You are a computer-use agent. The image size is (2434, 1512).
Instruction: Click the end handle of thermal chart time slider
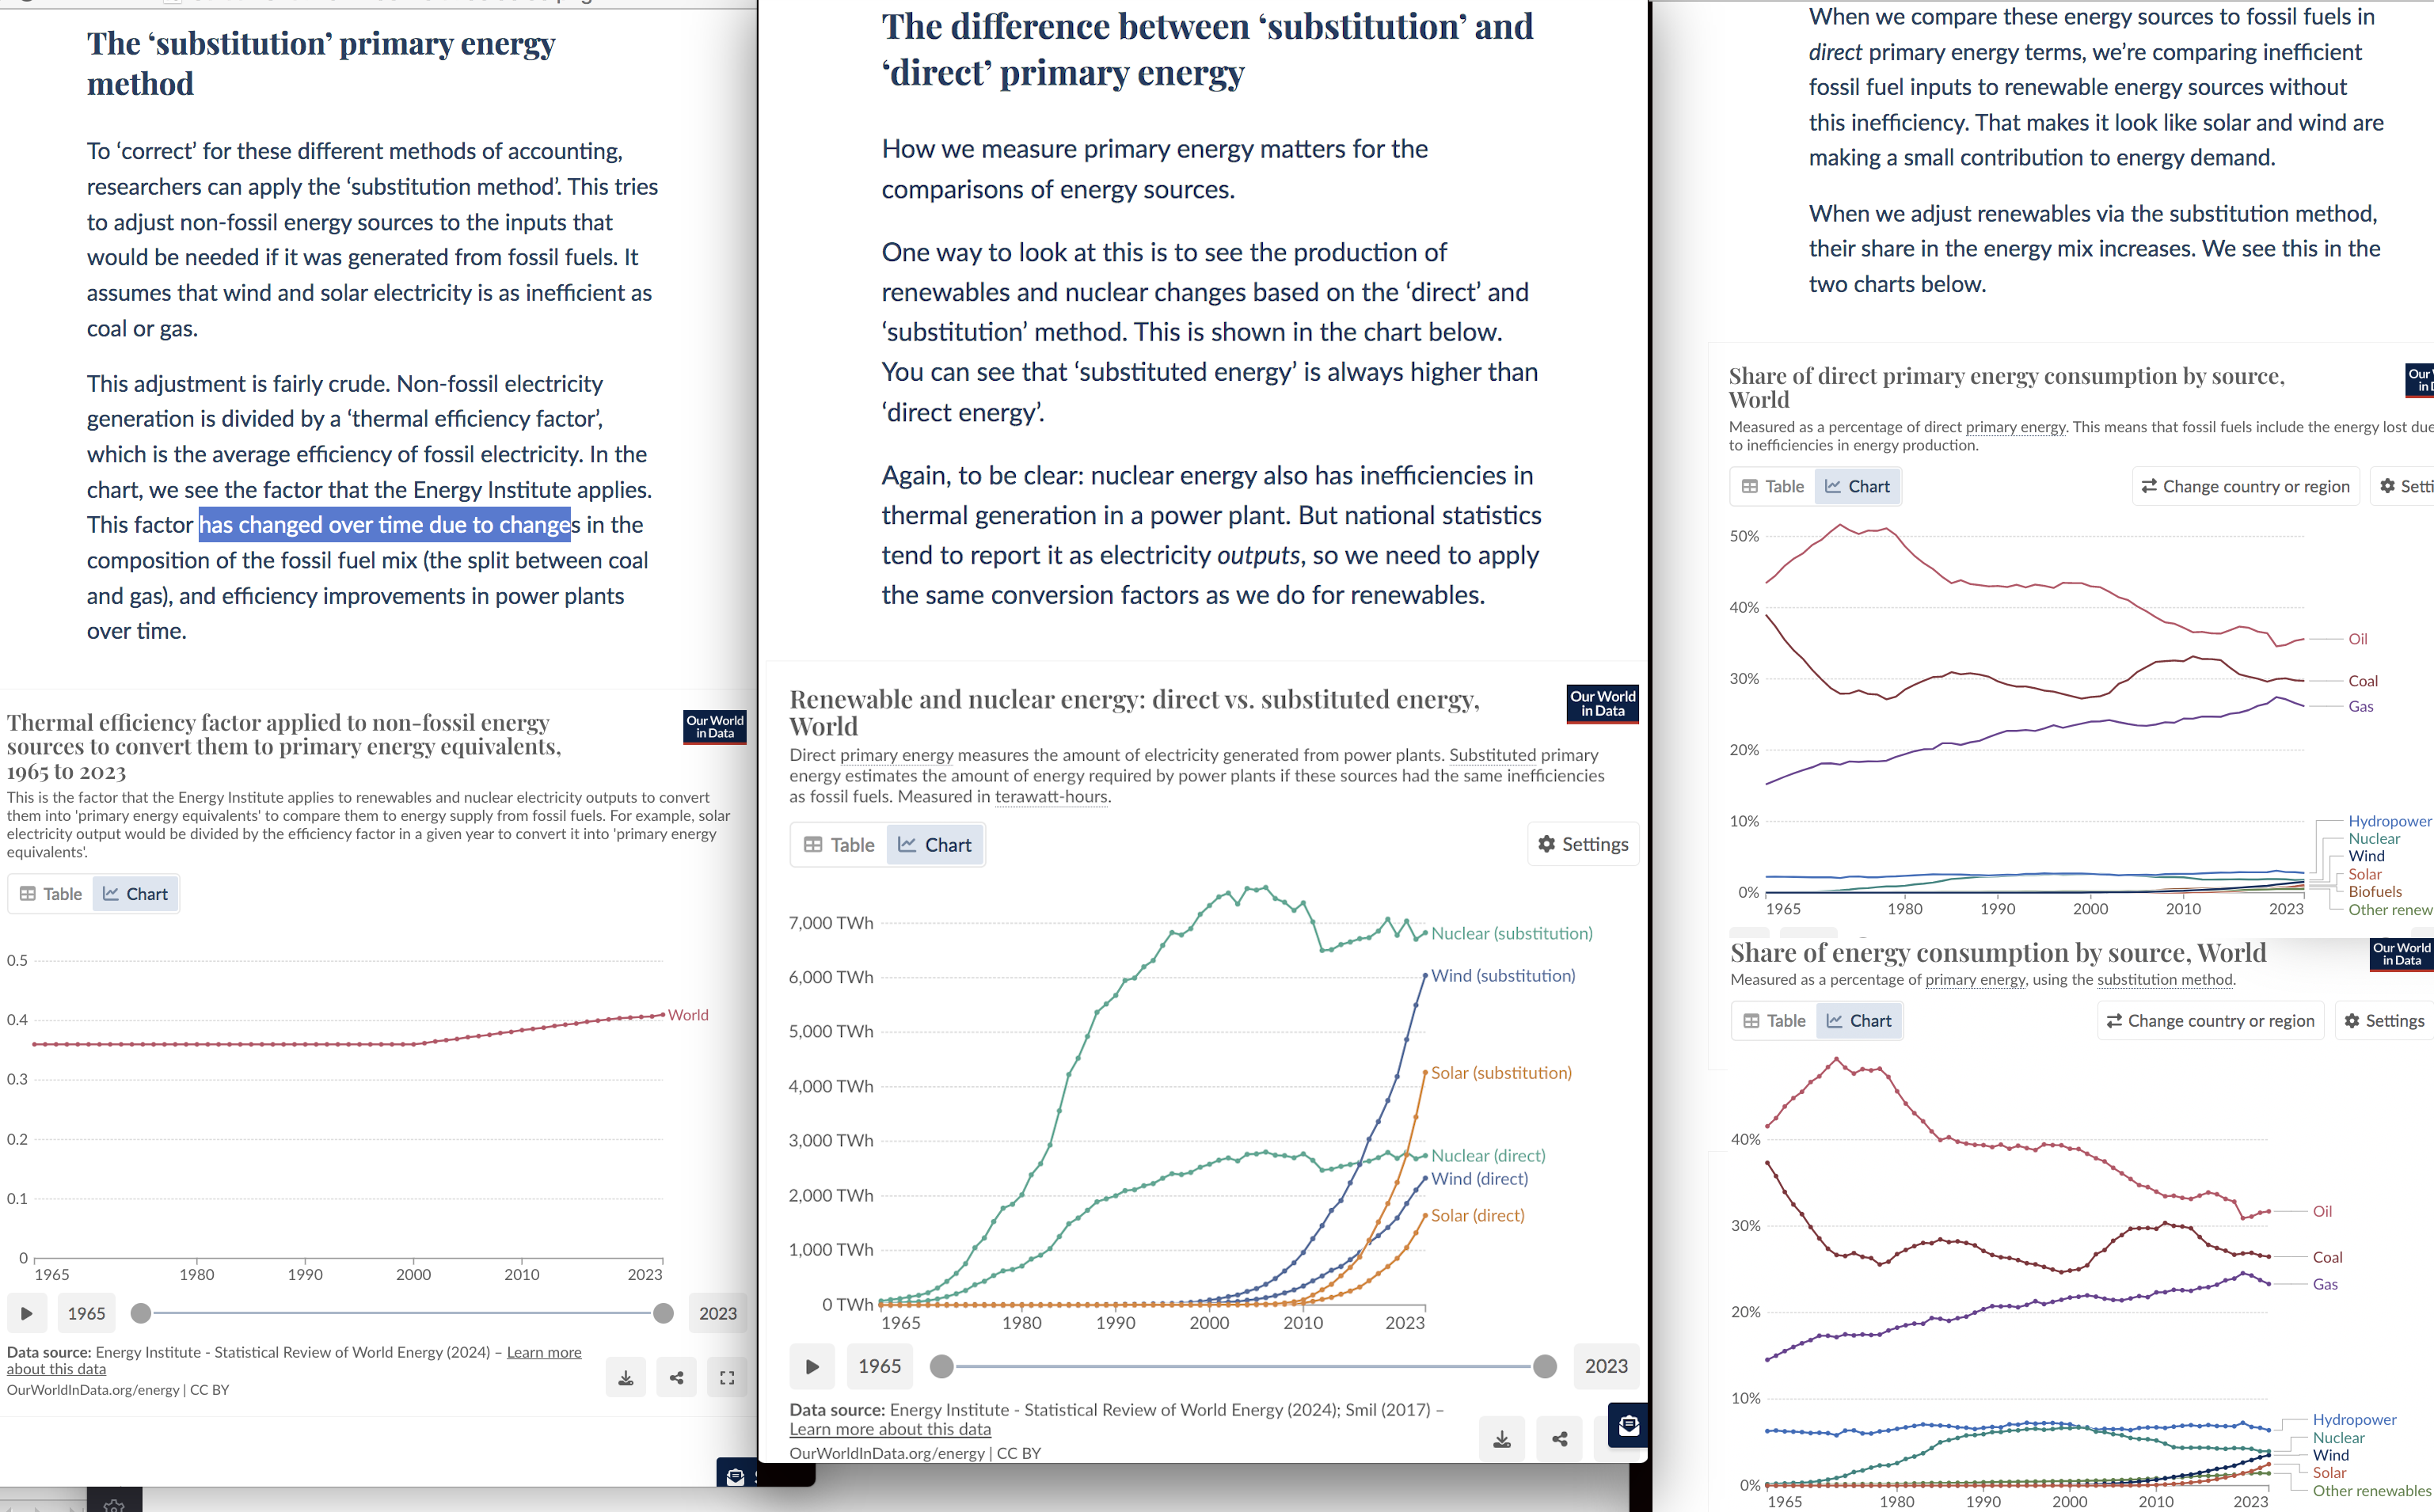coord(663,1313)
